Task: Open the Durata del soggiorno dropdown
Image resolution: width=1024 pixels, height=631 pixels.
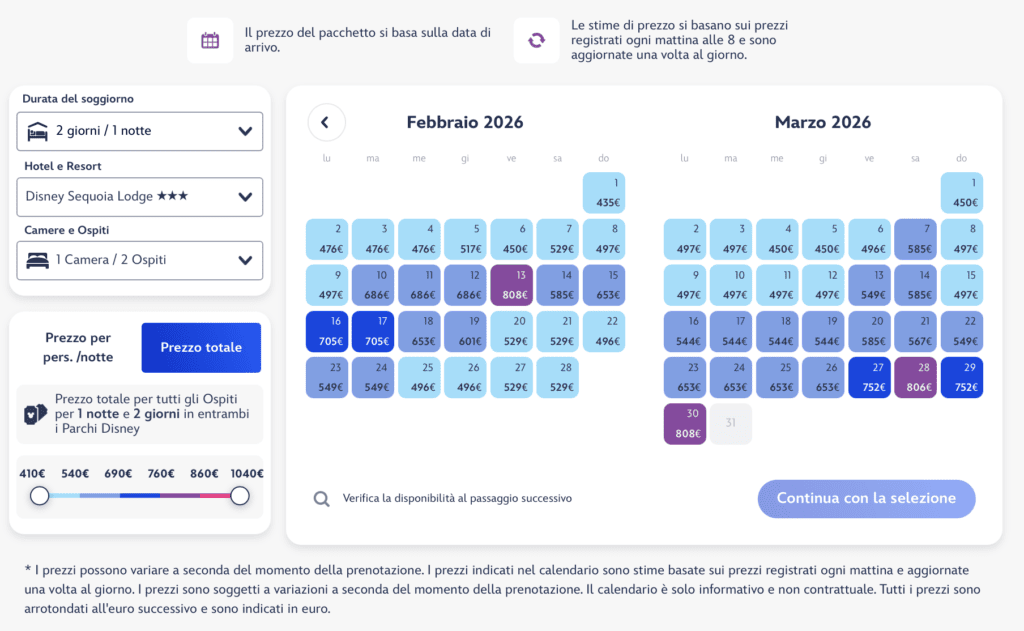Action: click(x=140, y=131)
